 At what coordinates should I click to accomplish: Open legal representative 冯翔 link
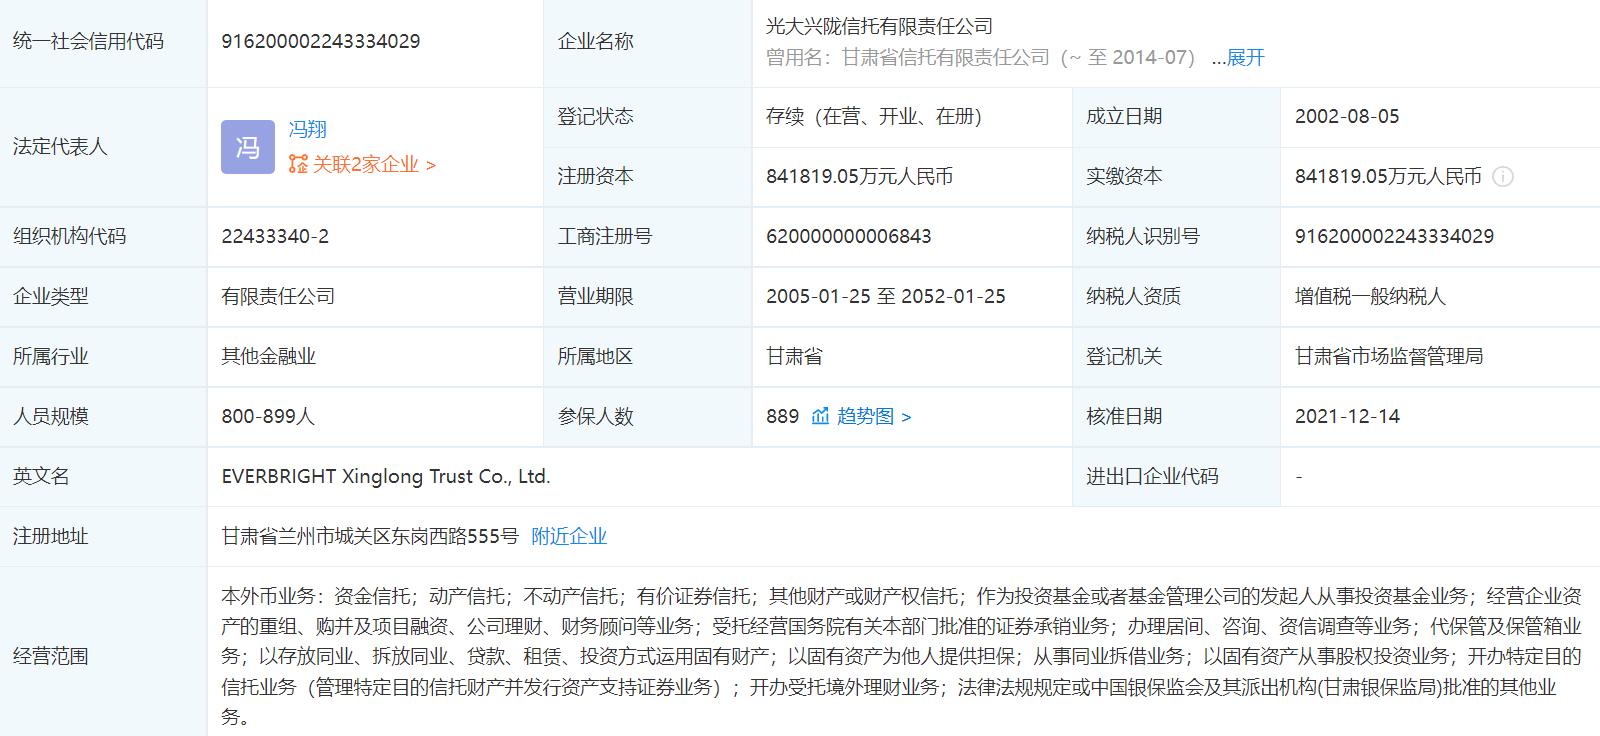coord(308,129)
